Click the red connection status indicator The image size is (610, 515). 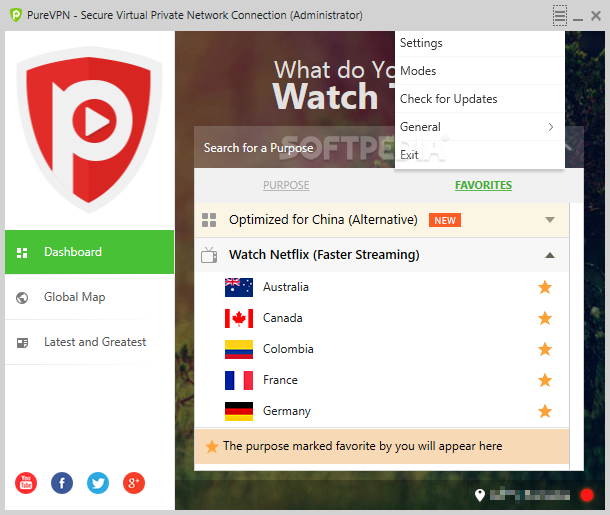[x=587, y=495]
